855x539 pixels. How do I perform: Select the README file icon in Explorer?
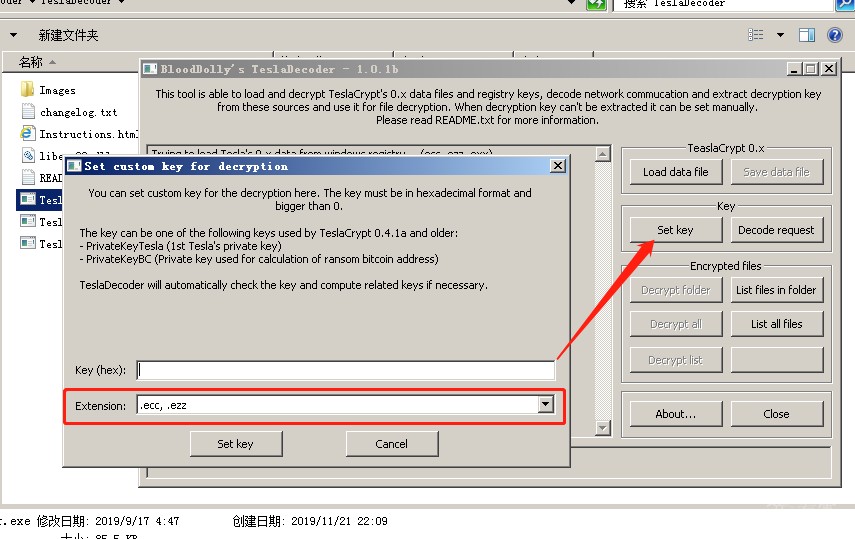28,177
